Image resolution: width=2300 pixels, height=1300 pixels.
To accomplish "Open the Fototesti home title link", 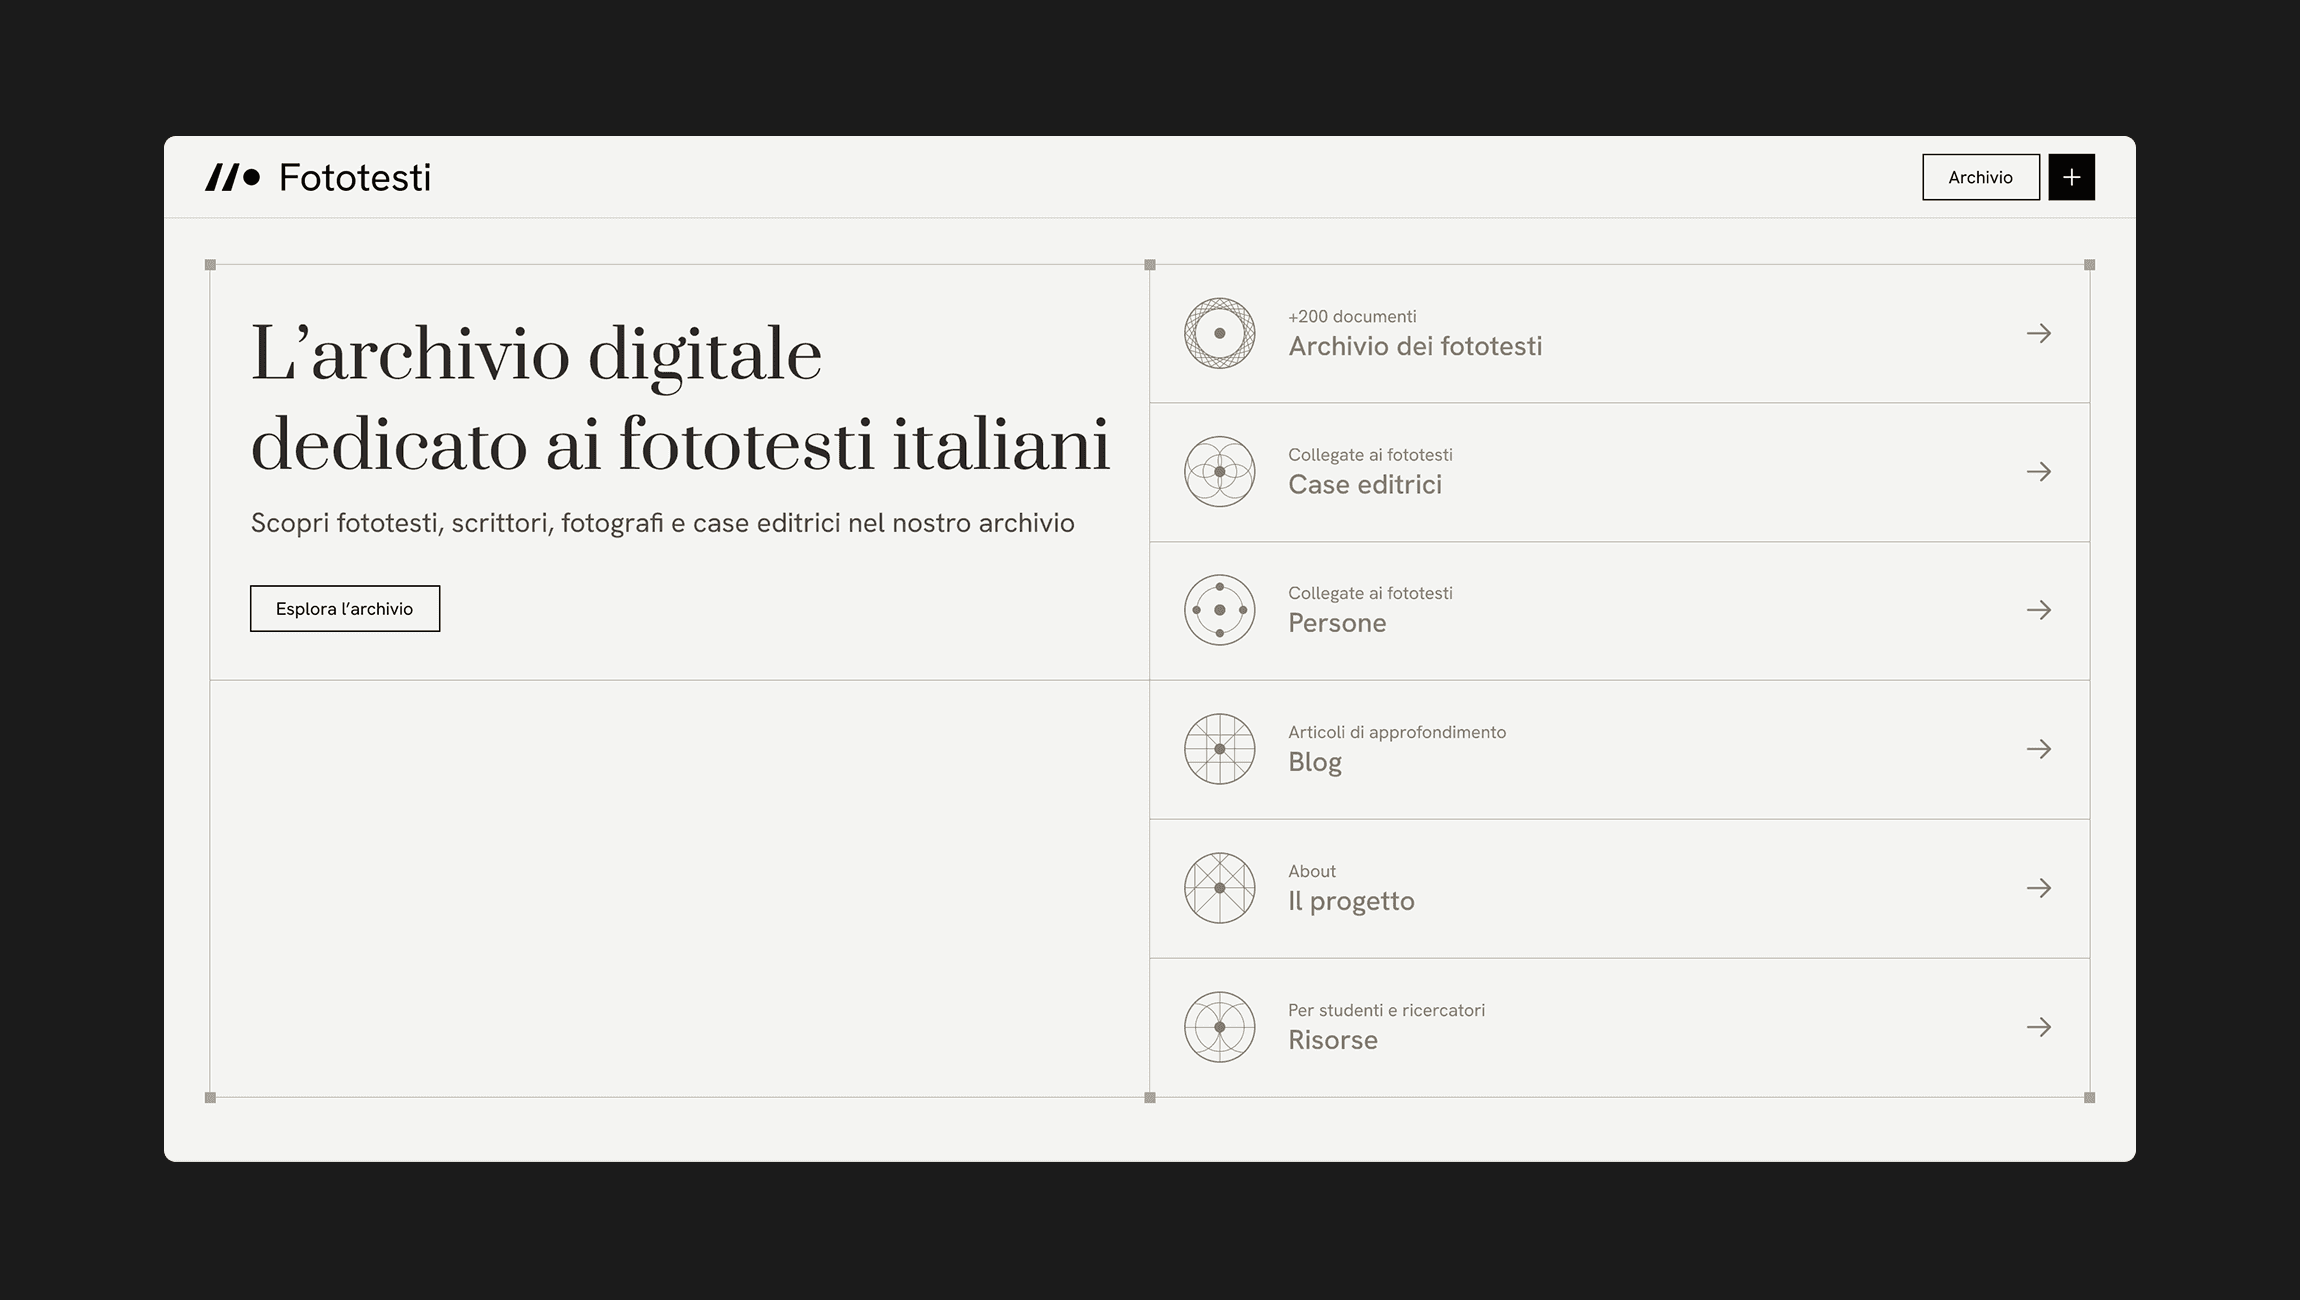I will (x=354, y=178).
